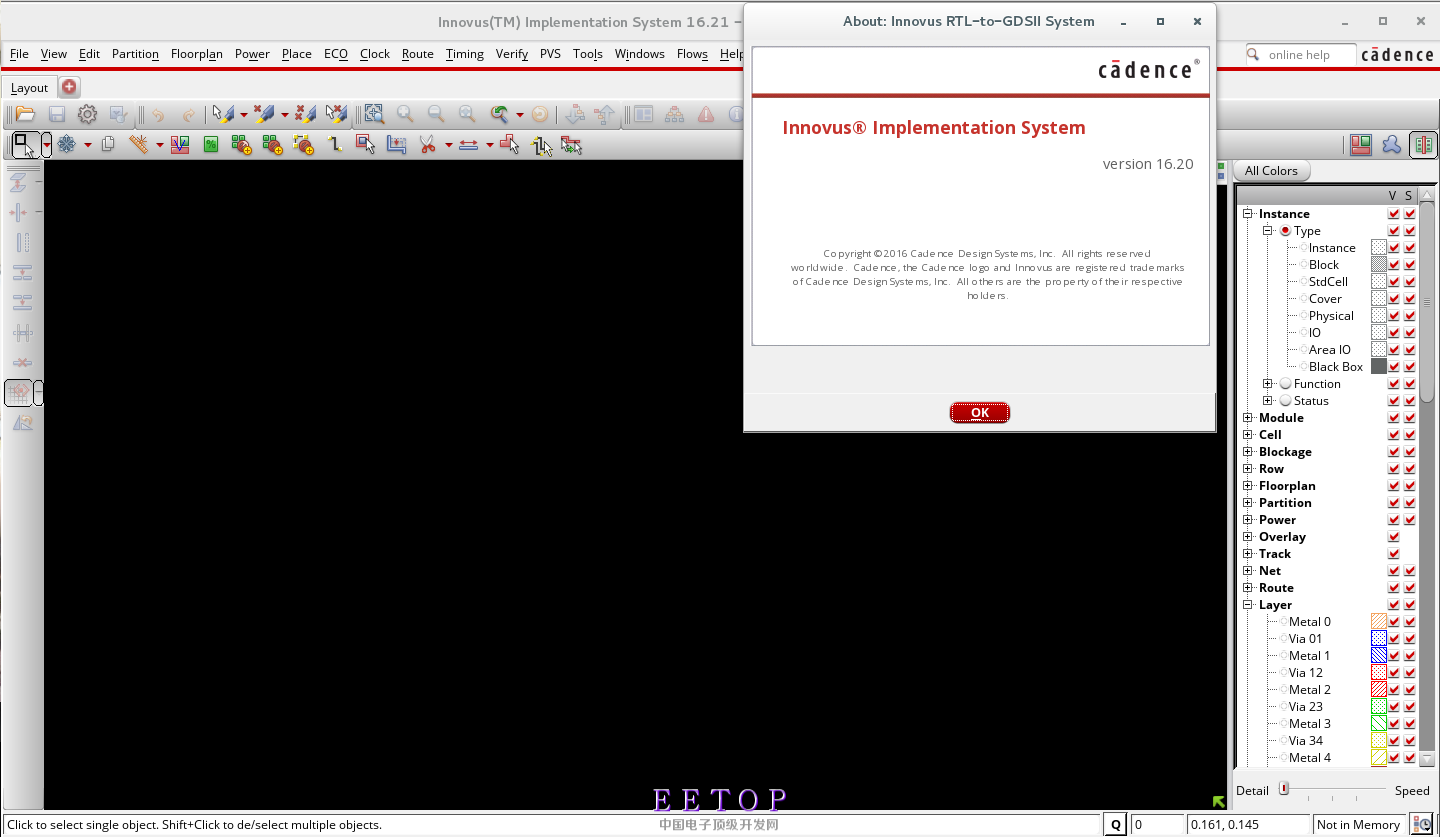Screen dimensions: 1440x837
Task: Select the floorplan view icon
Action: click(x=1361, y=145)
